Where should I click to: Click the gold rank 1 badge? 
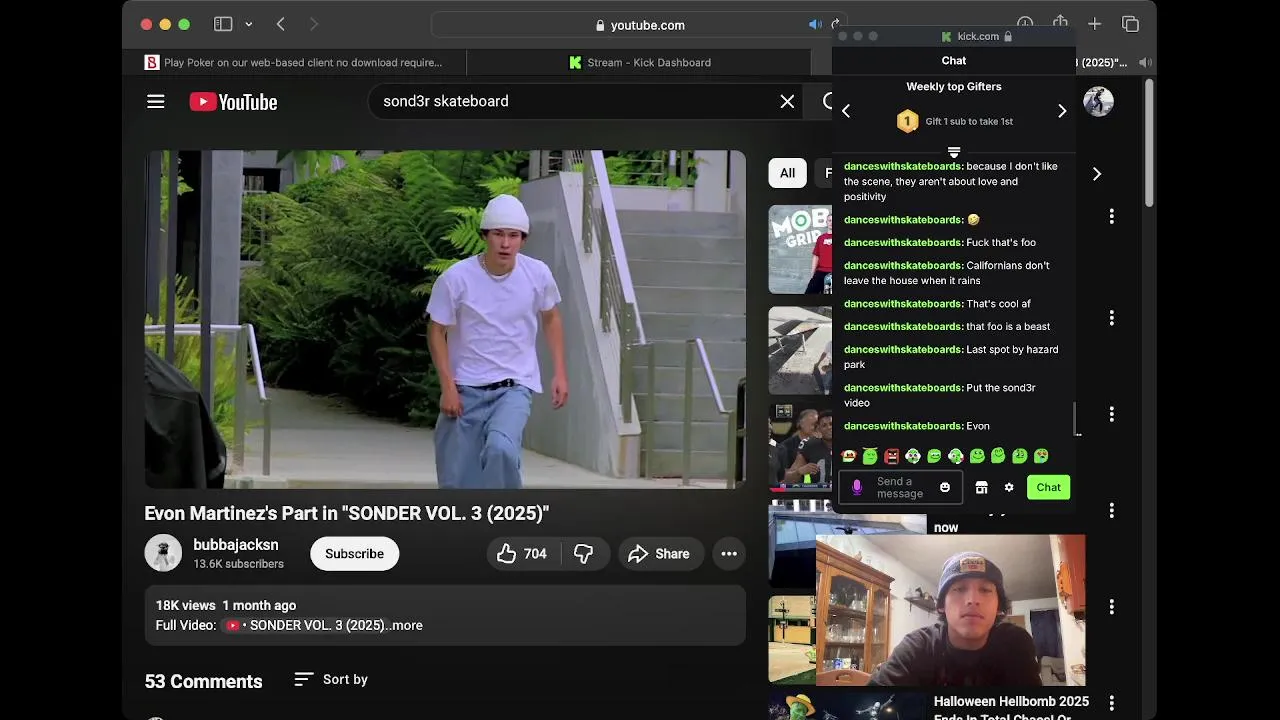(x=907, y=122)
